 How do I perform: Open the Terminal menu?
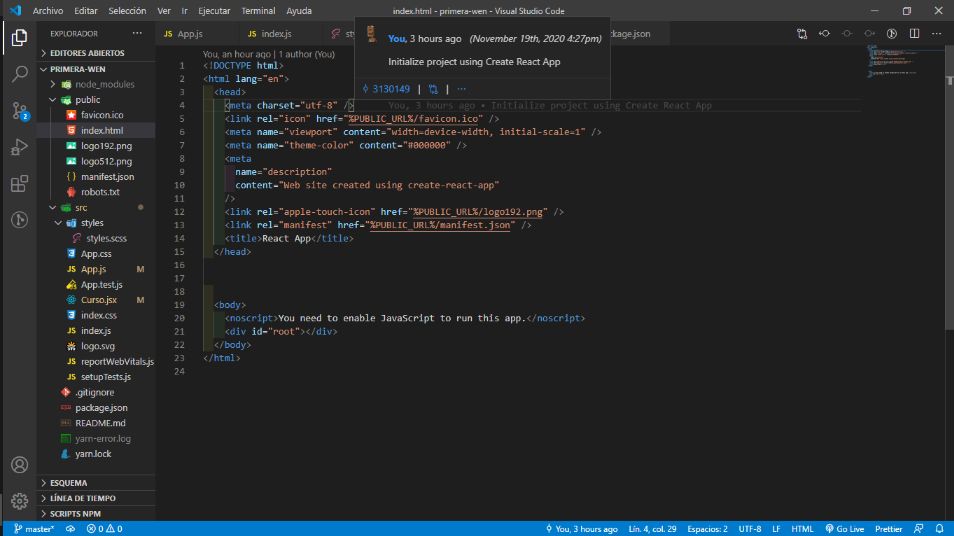[x=258, y=11]
